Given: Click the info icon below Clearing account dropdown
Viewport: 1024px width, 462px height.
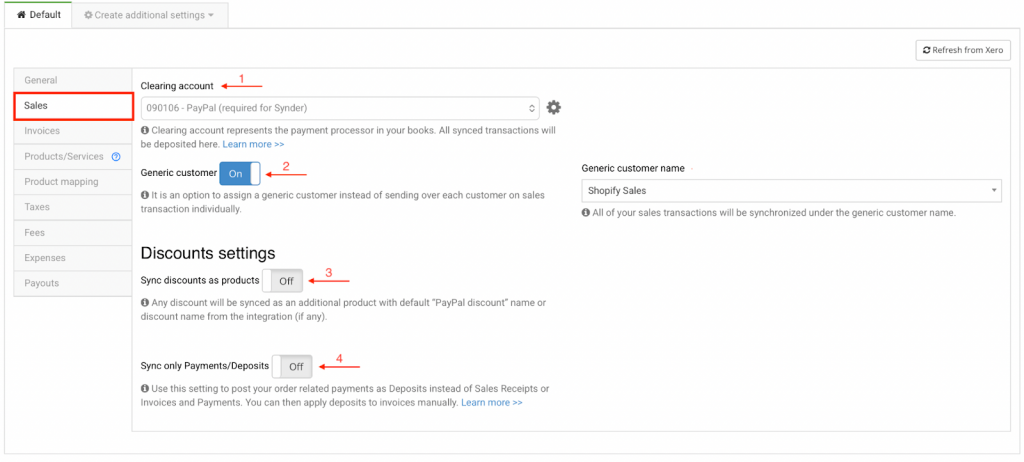Looking at the screenshot, I should coord(145,130).
